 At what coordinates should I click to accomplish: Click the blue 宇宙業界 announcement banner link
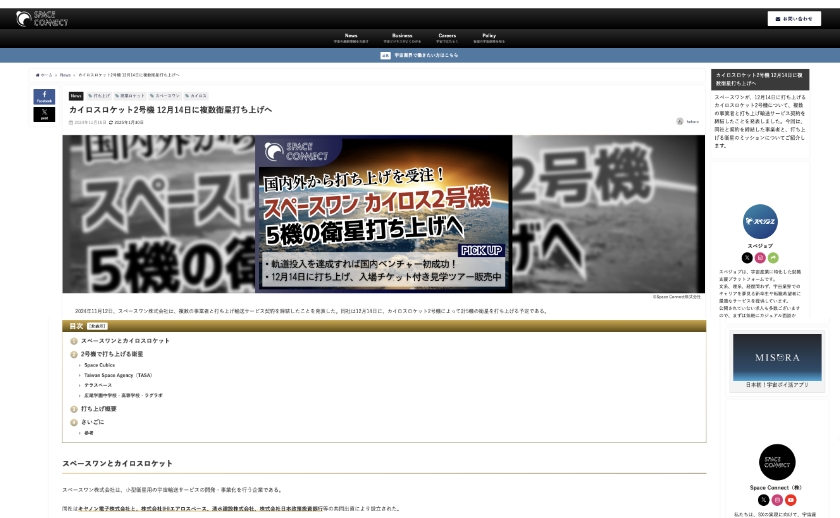click(x=419, y=56)
